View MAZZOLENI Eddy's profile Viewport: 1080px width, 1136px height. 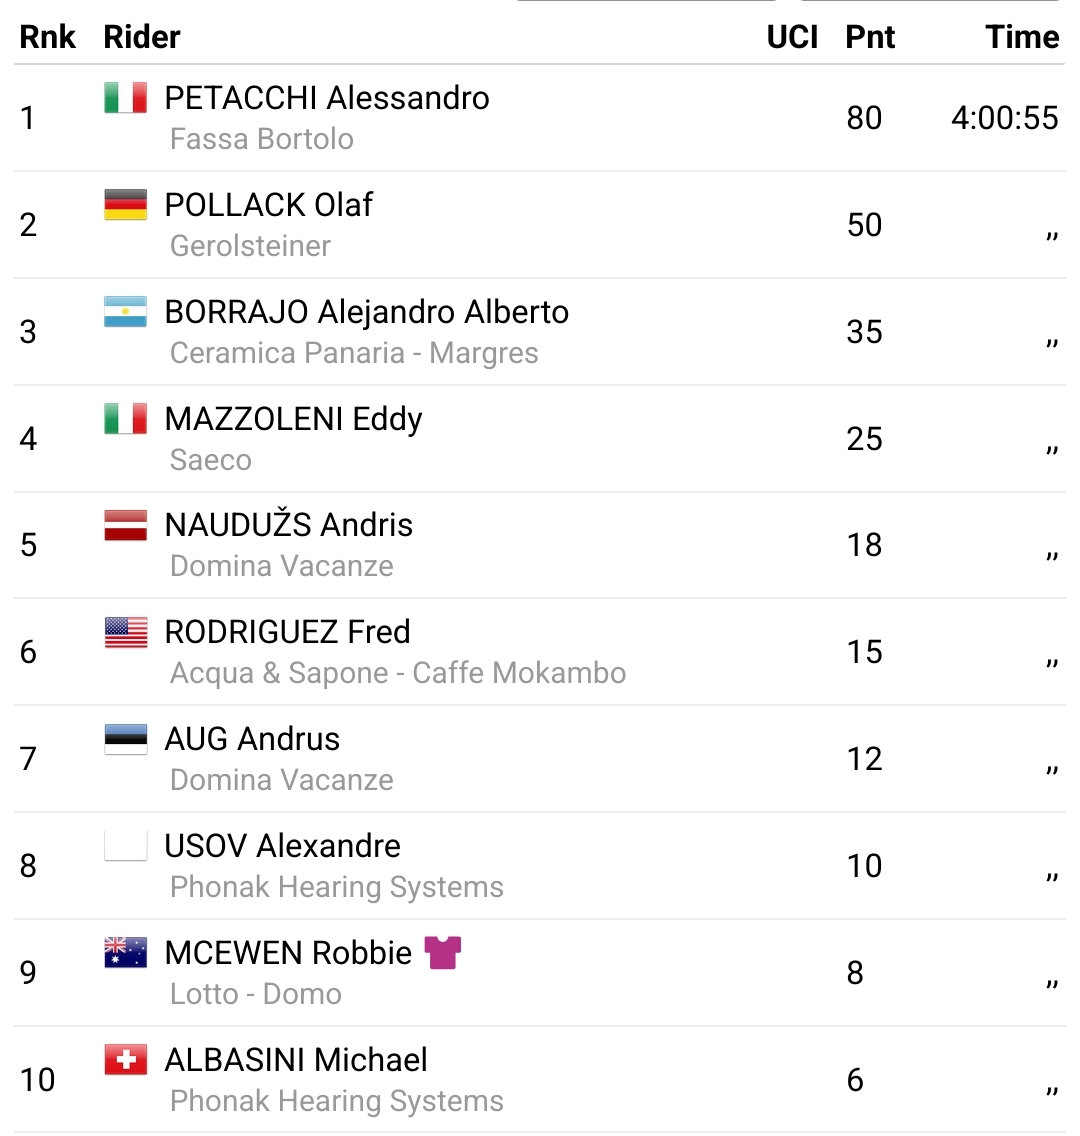293,419
